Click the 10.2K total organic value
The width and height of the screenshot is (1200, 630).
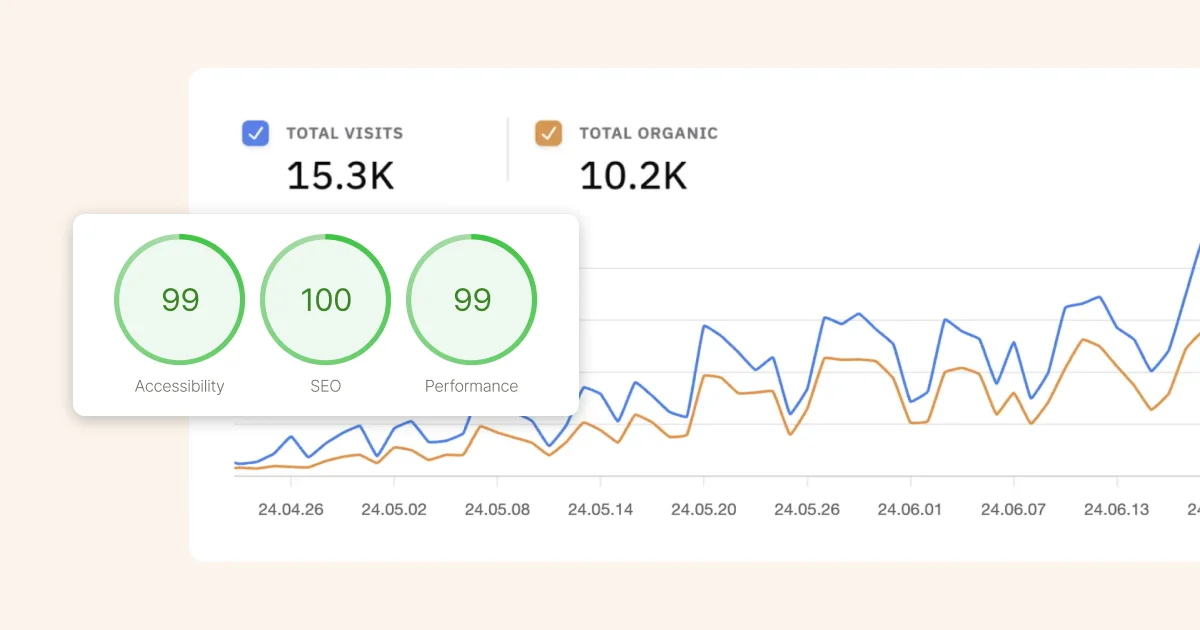click(632, 175)
